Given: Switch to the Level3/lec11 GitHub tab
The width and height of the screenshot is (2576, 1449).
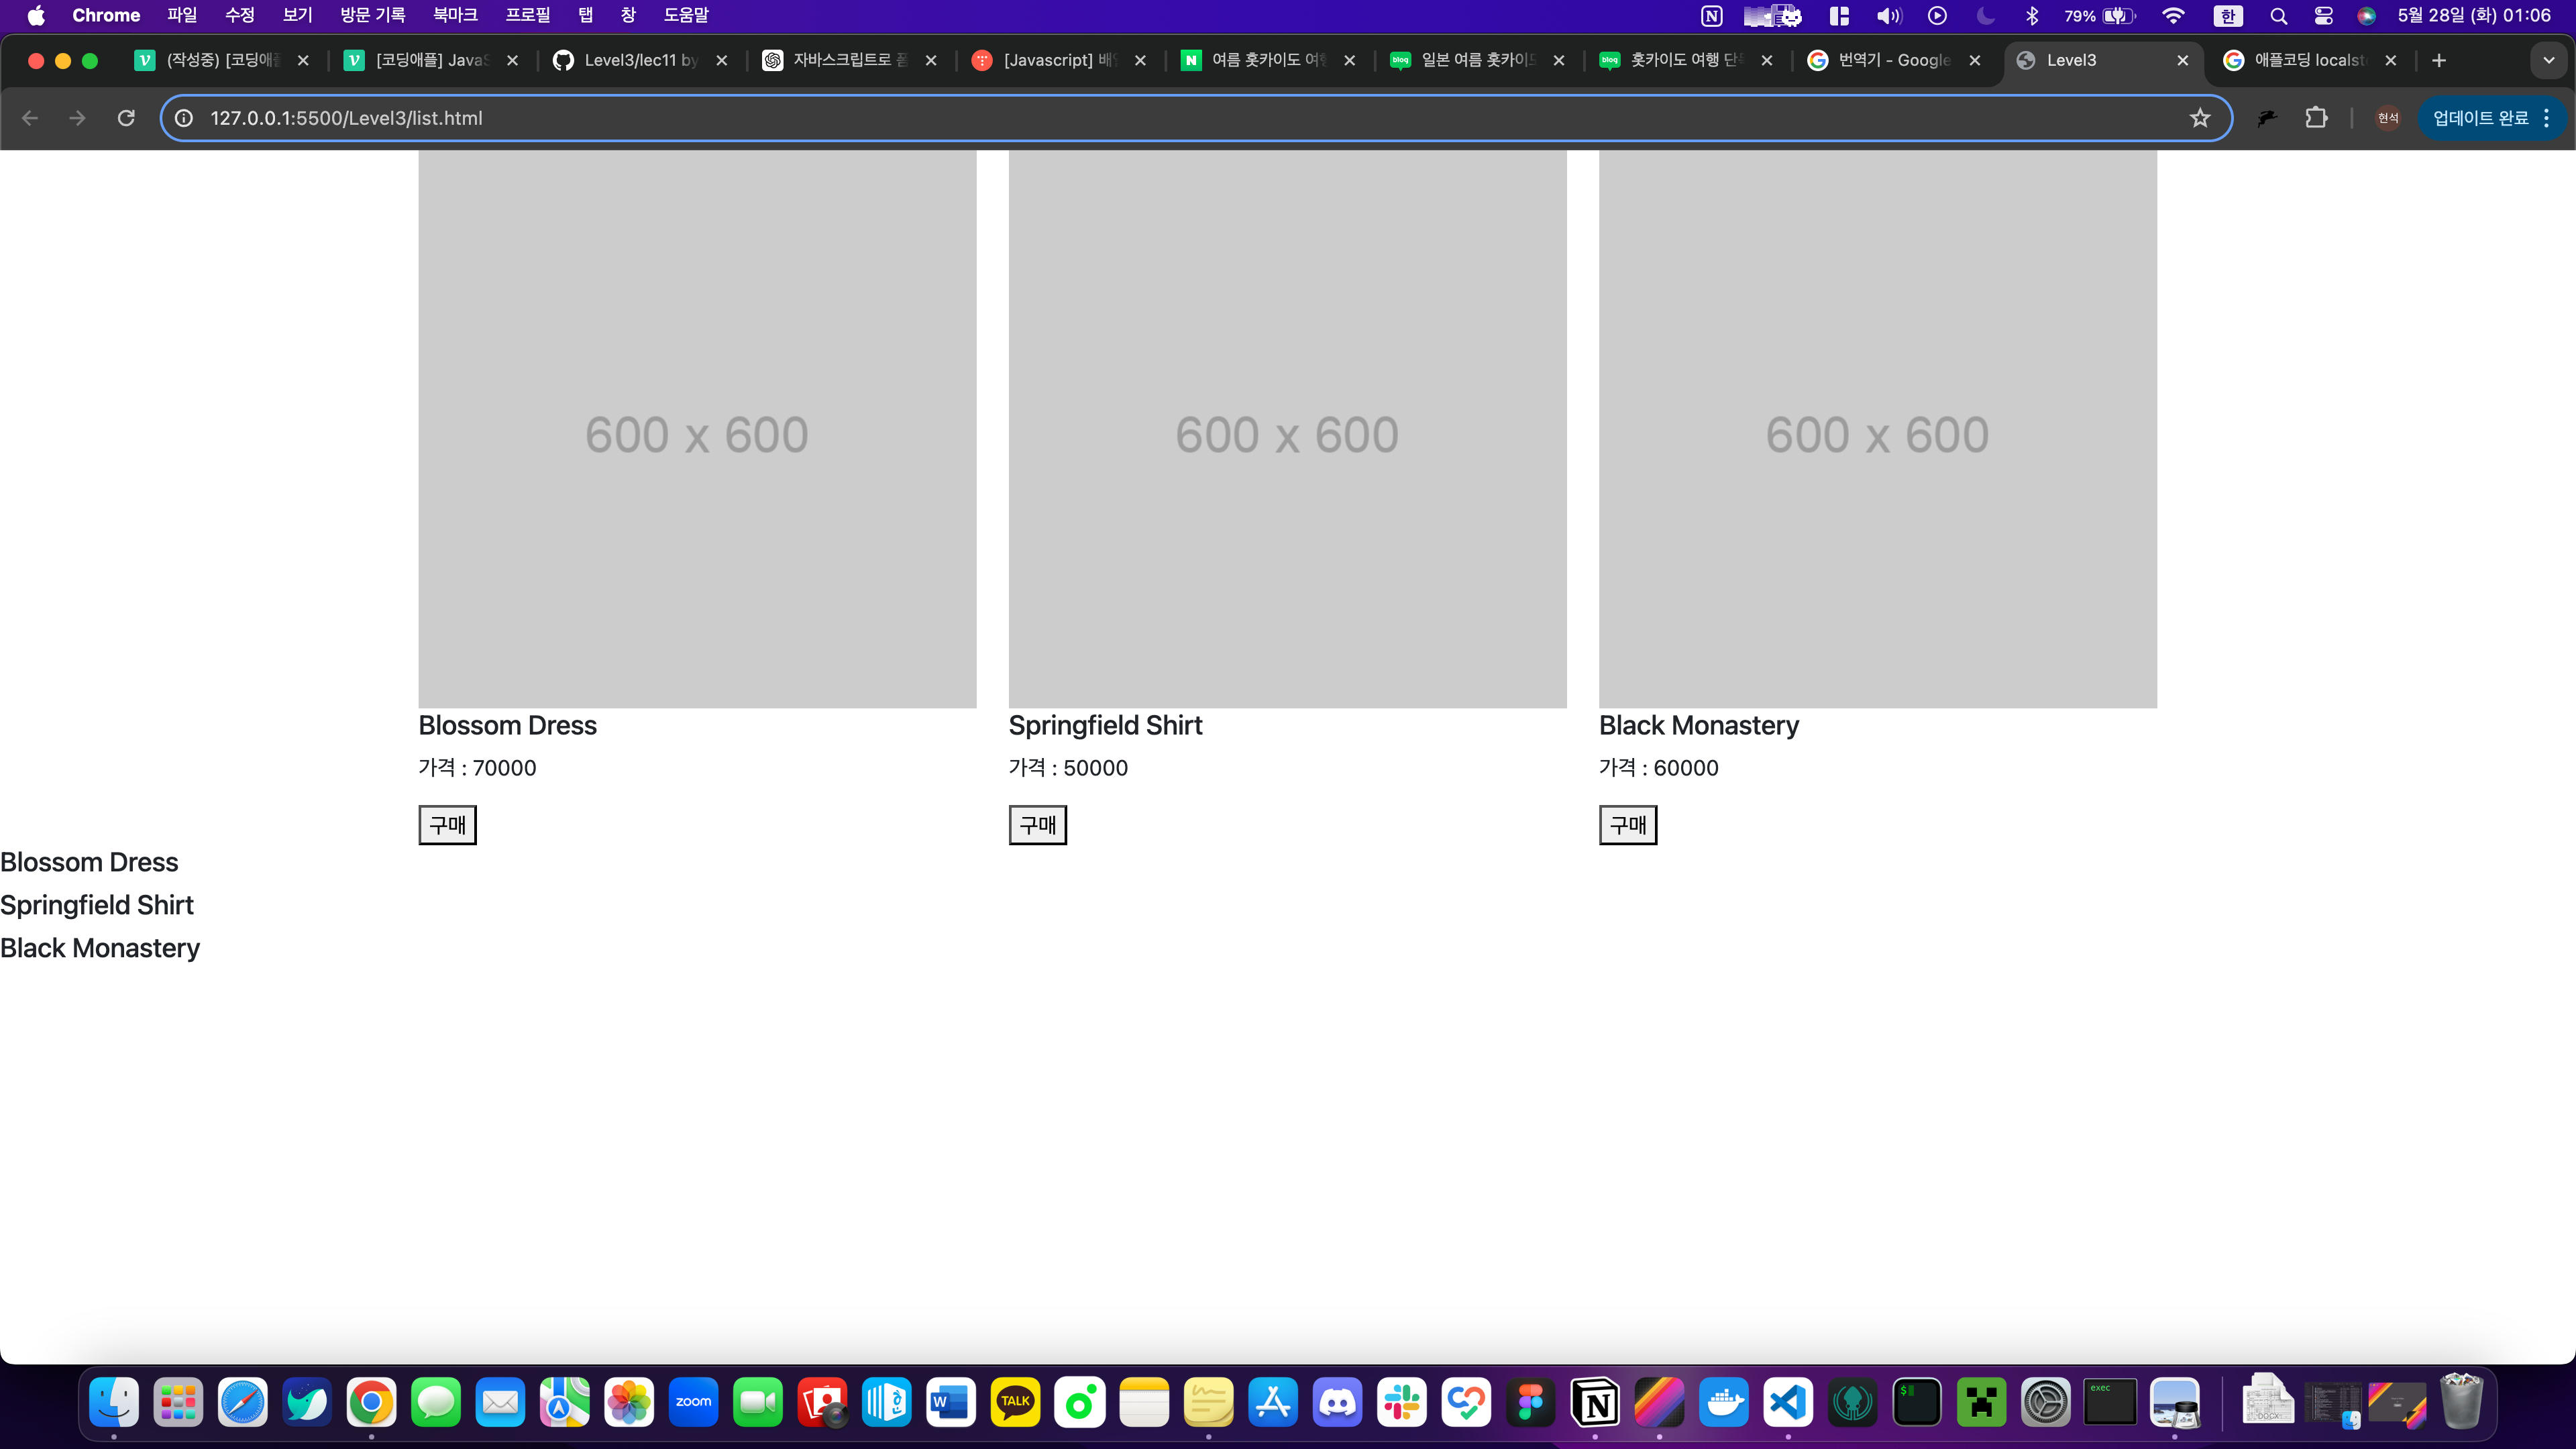Looking at the screenshot, I should click(x=640, y=60).
